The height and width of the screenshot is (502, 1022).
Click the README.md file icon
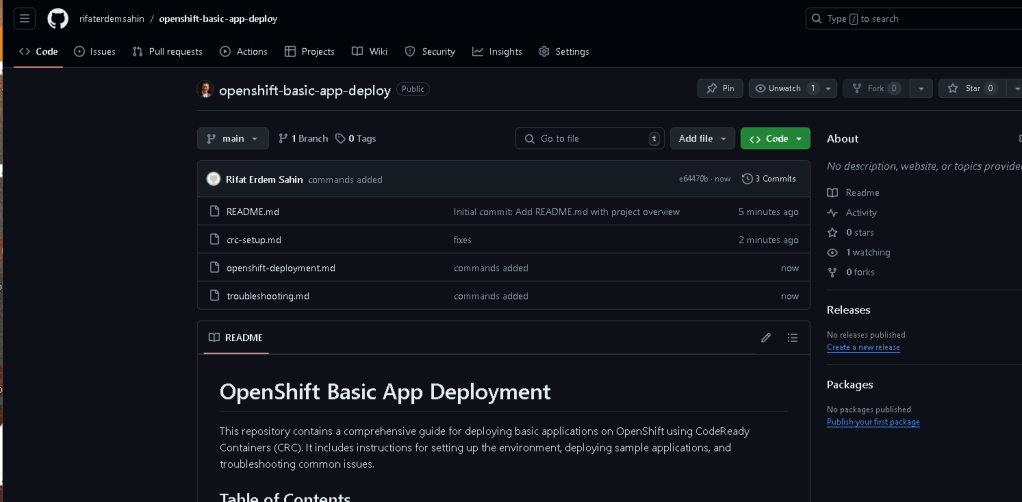coord(214,211)
